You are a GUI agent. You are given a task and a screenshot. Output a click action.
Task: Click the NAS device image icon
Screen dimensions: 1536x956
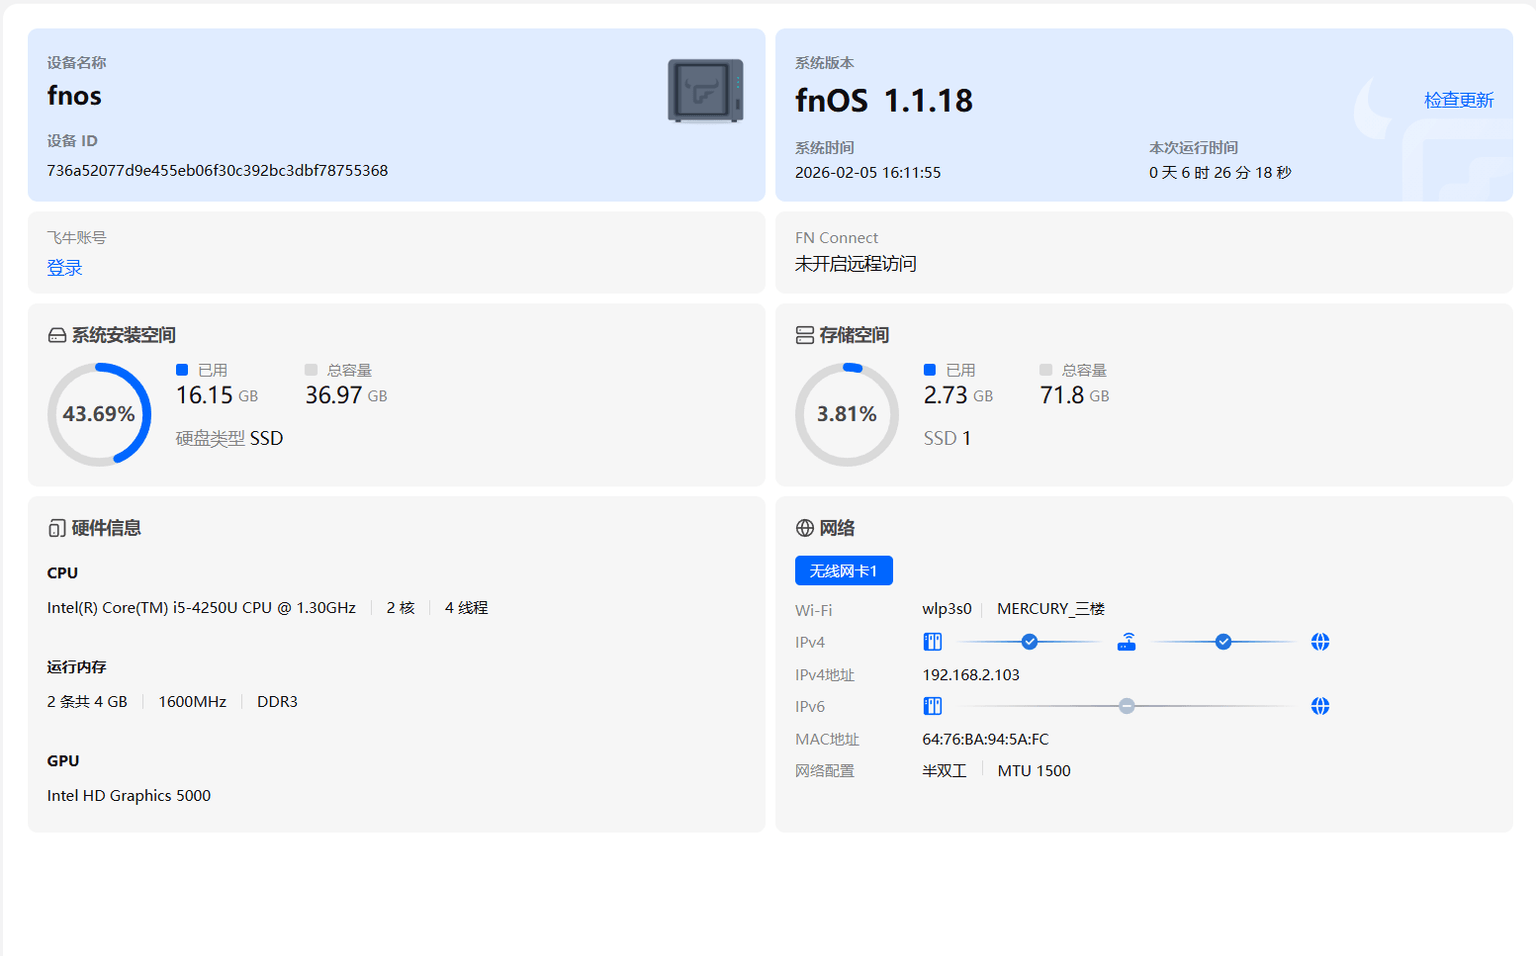click(x=705, y=91)
